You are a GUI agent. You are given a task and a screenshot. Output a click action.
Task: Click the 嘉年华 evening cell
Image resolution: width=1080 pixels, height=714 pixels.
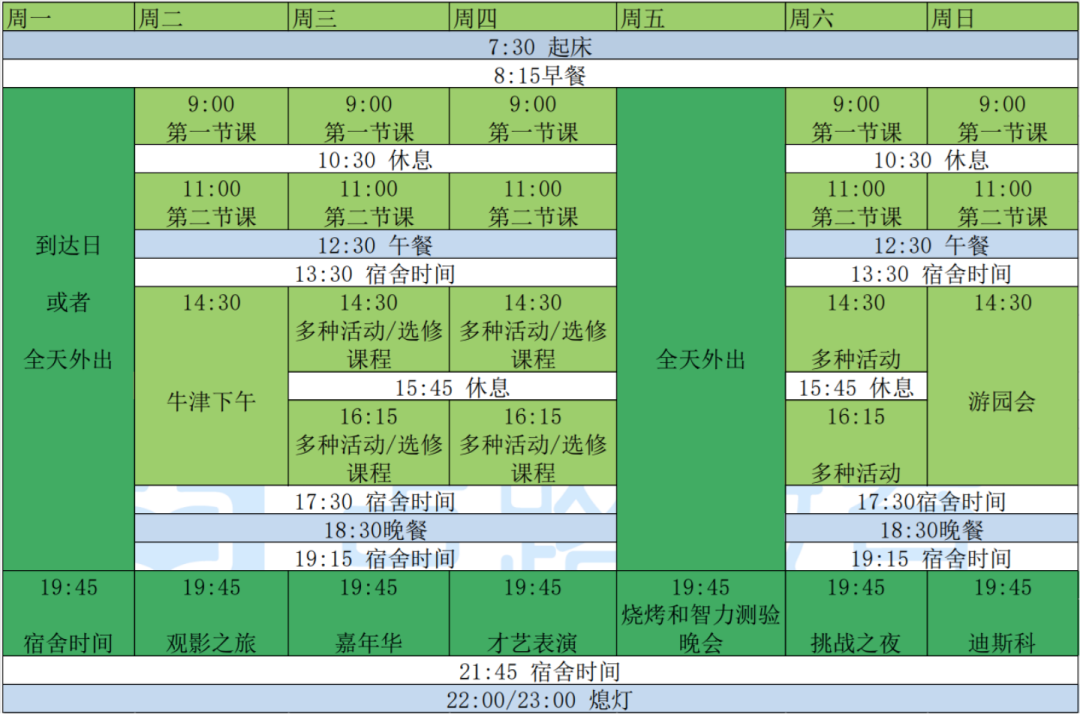[x=368, y=642]
